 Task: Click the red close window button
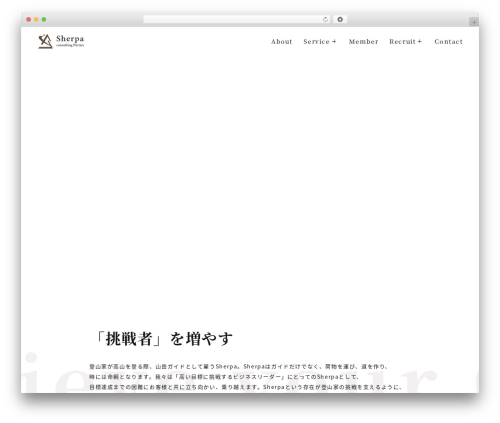click(x=29, y=19)
